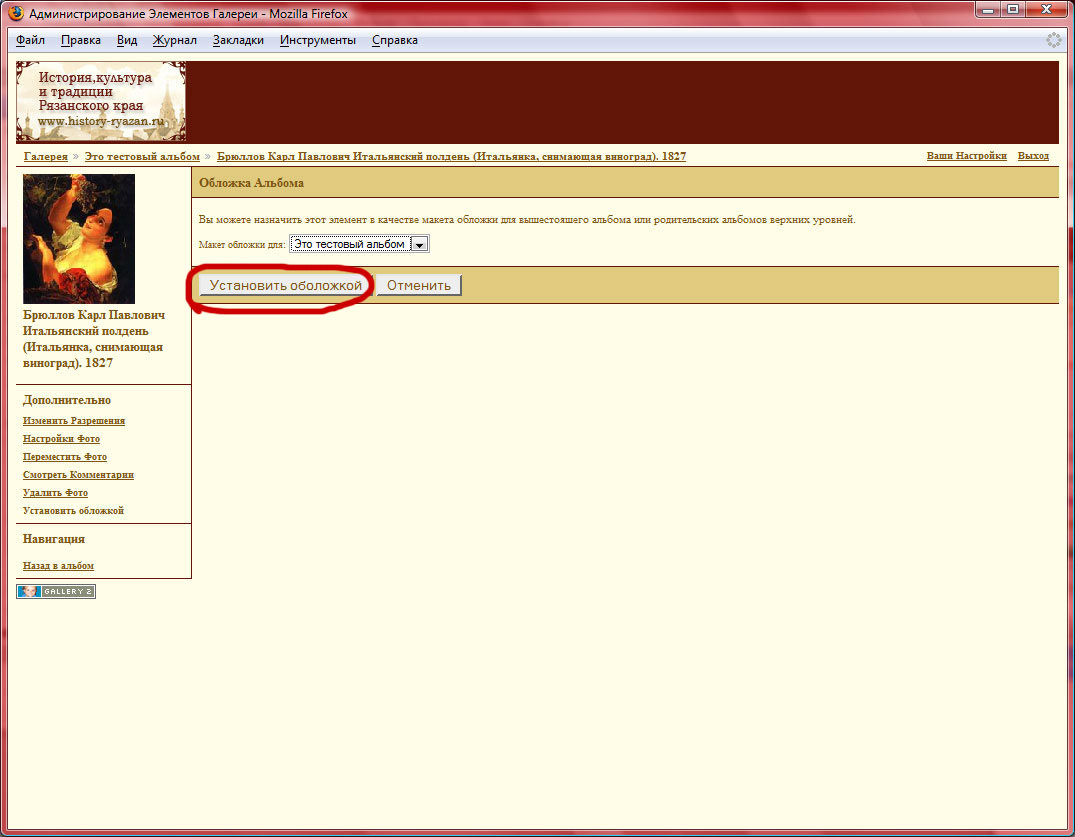Open Настройки Фото link
1075x837 pixels.
click(x=62, y=439)
